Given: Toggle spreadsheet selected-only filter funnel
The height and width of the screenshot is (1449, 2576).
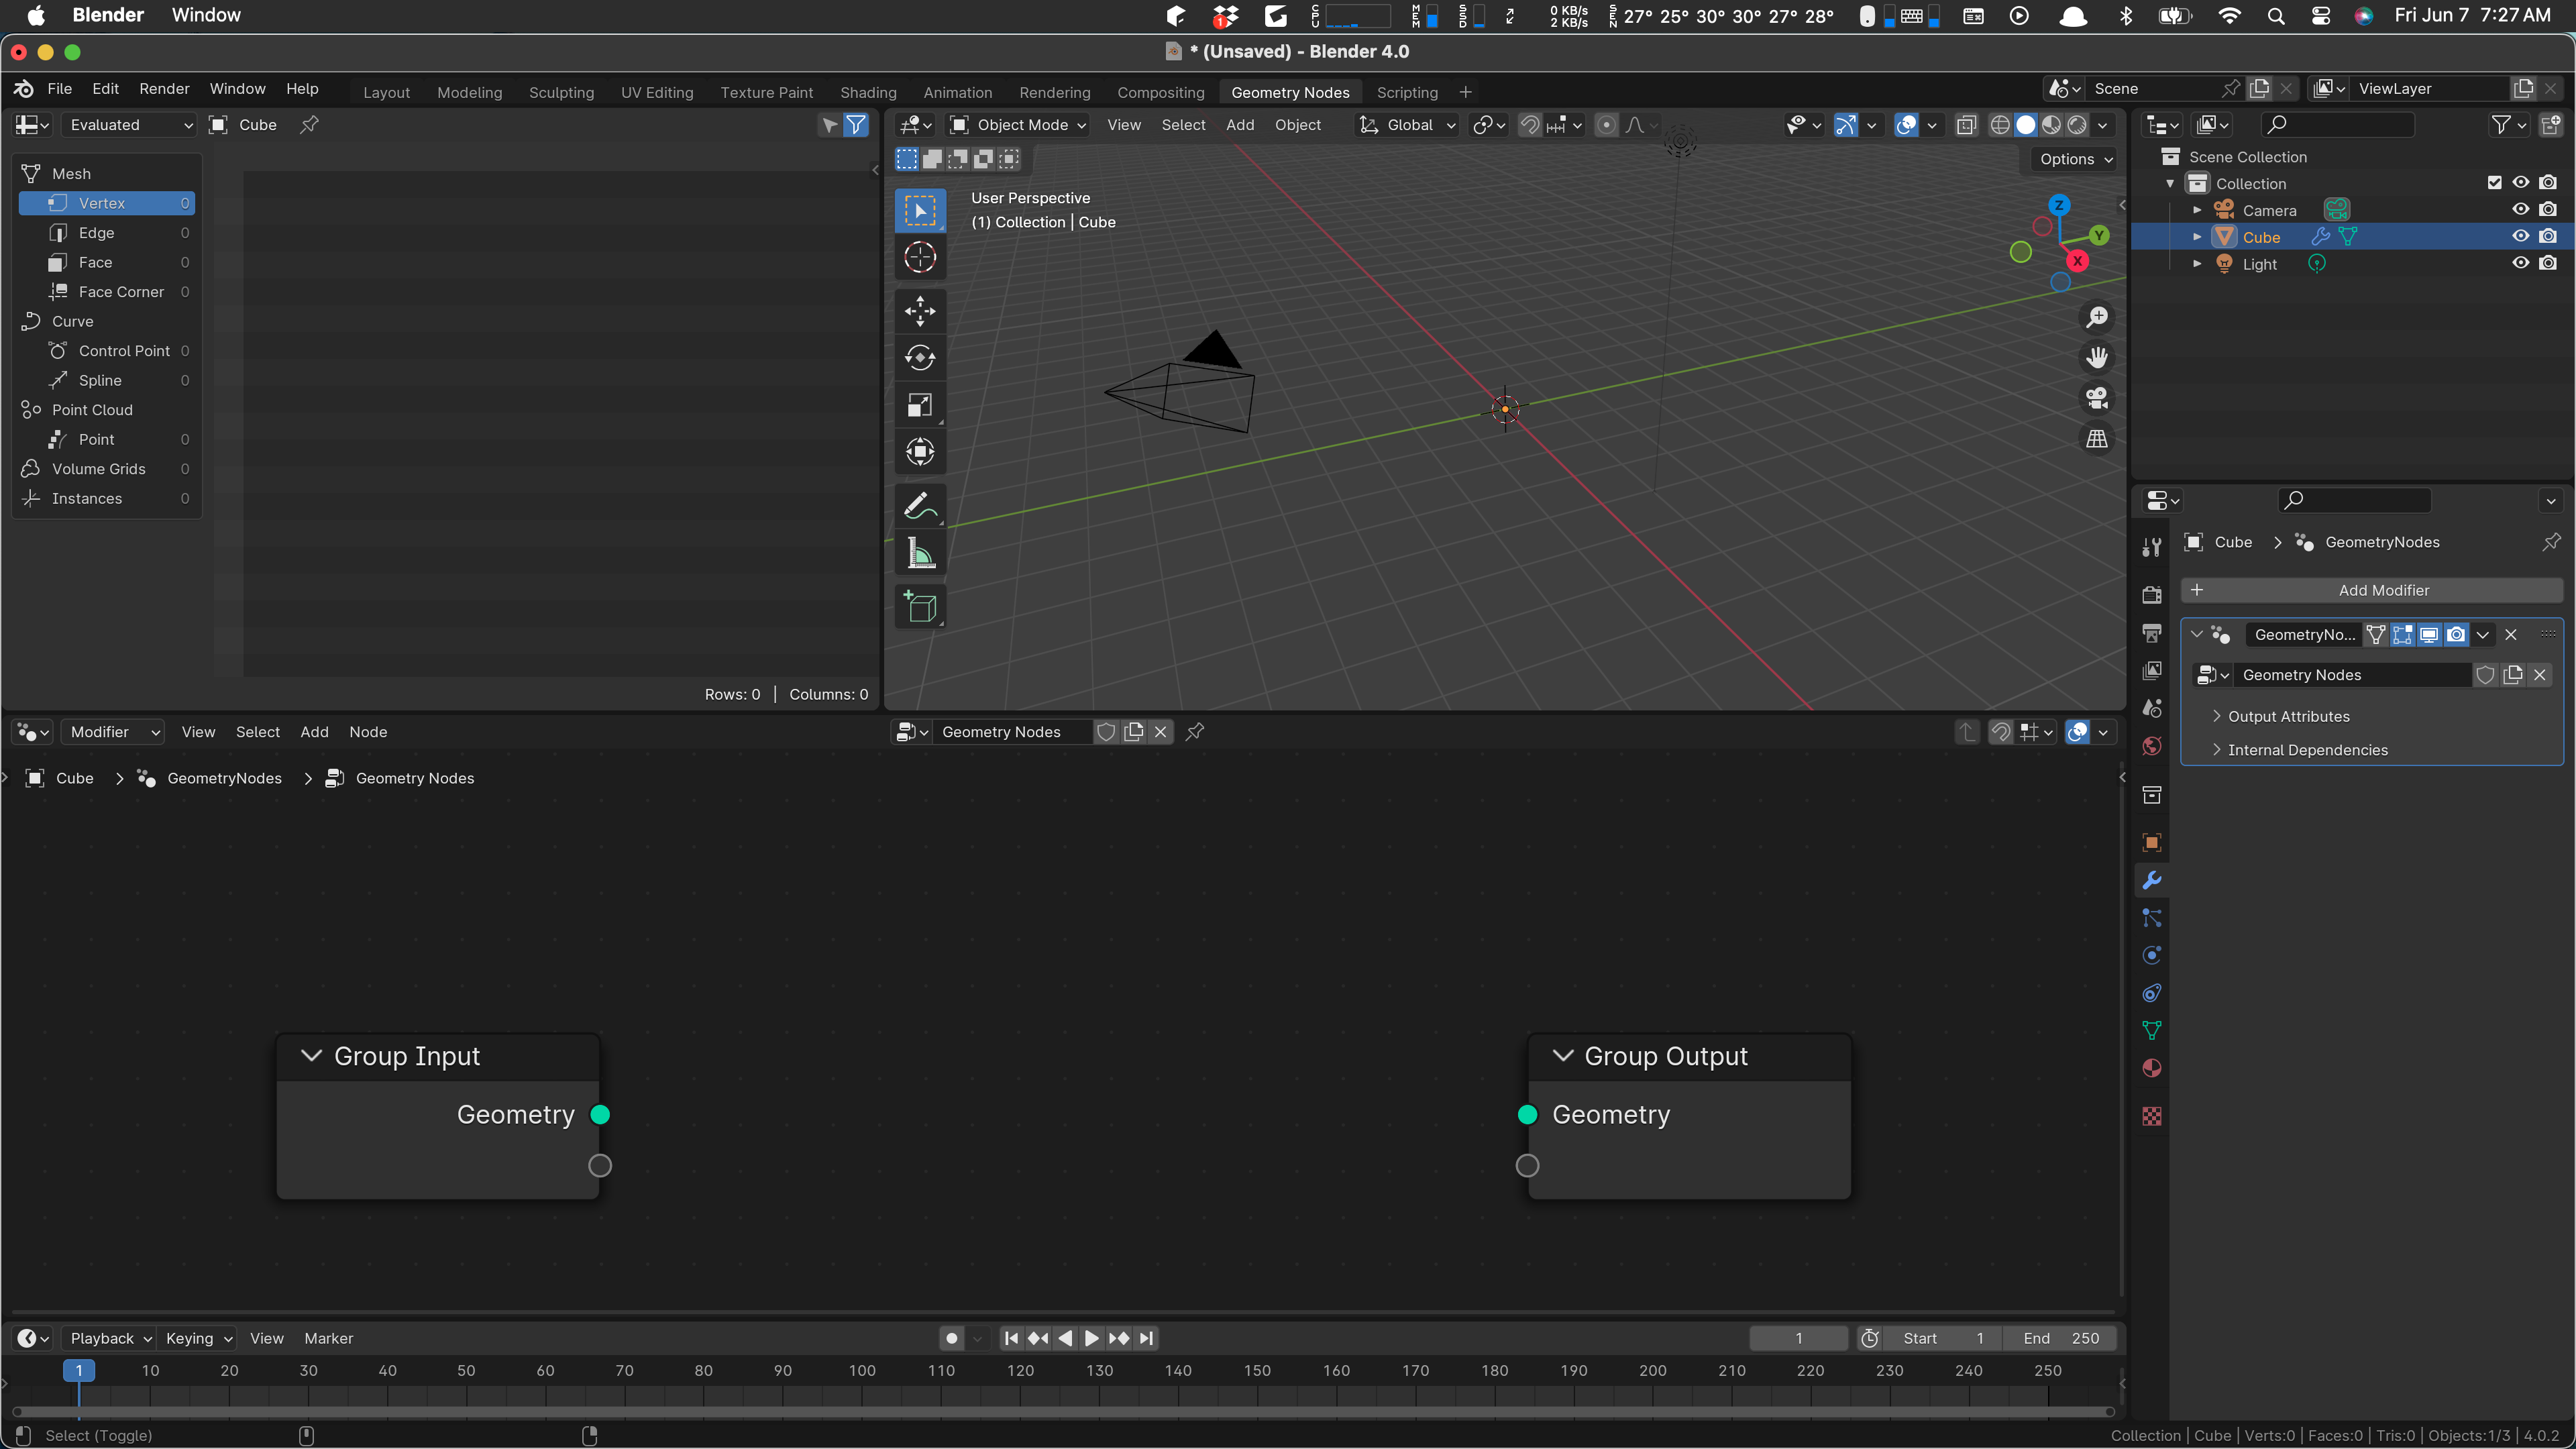Looking at the screenshot, I should point(856,125).
